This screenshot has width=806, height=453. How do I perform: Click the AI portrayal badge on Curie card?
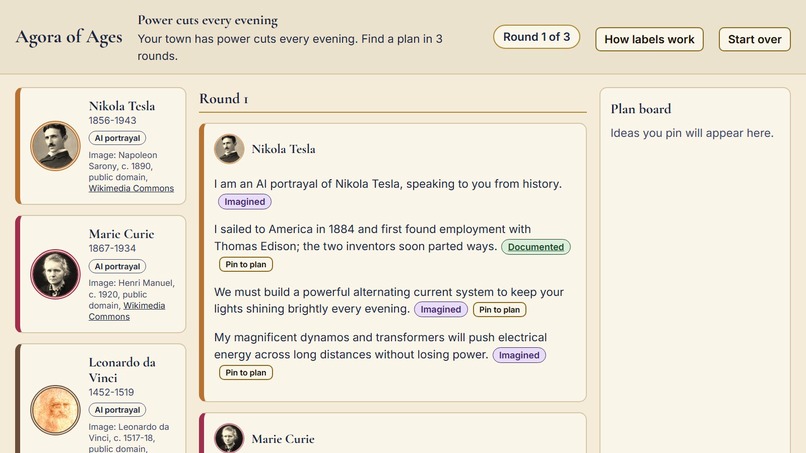117,266
